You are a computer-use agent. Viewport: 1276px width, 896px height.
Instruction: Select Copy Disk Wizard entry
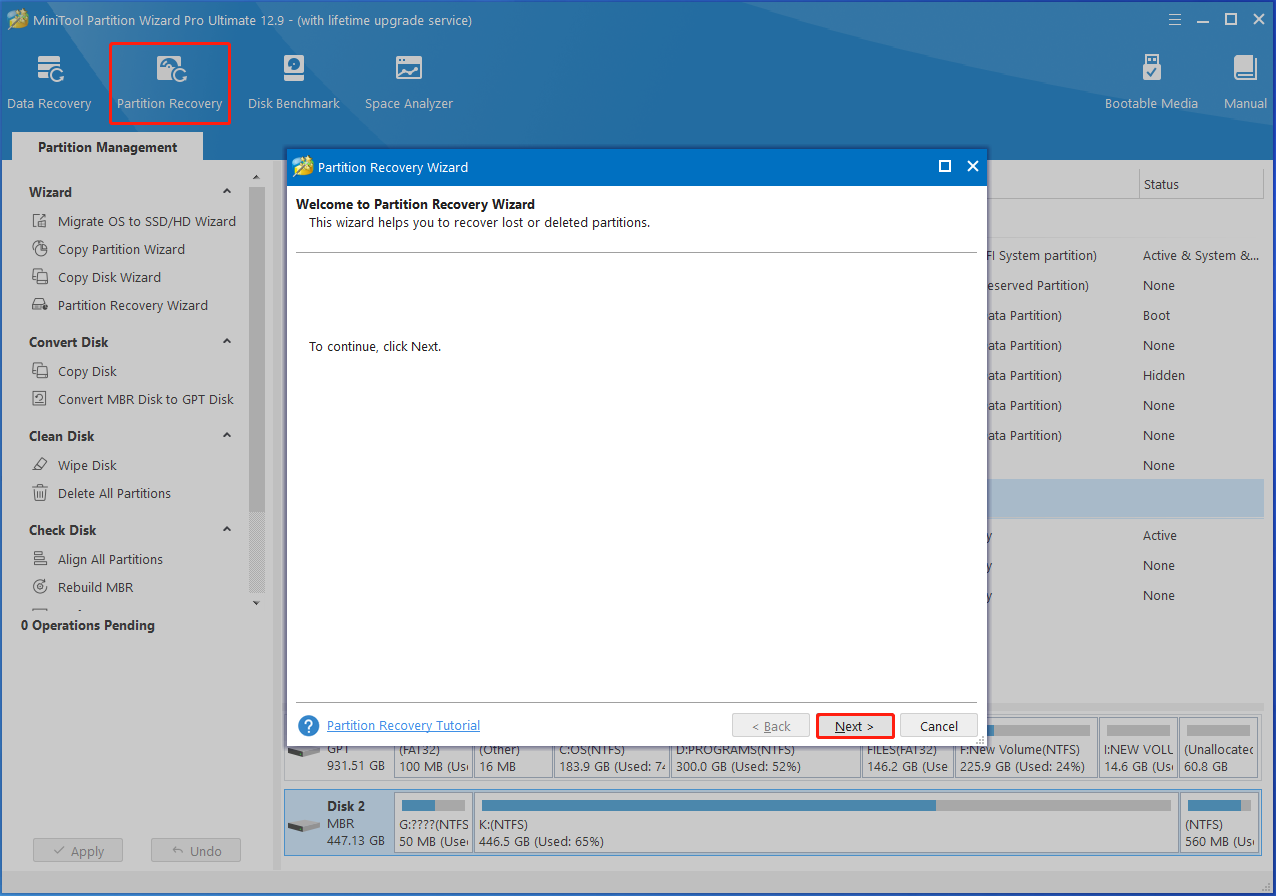click(x=109, y=277)
